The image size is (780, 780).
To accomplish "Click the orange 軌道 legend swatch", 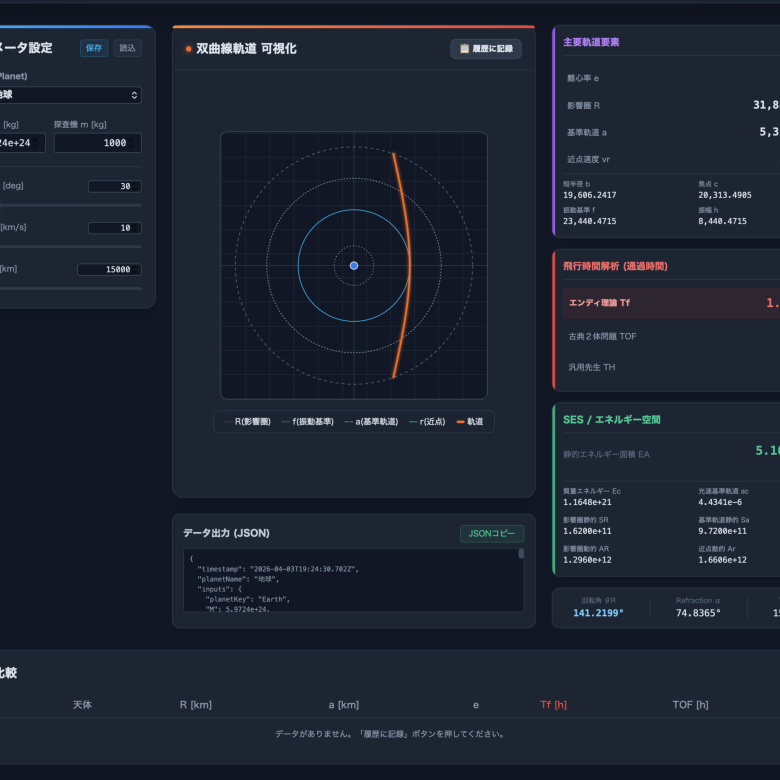I will [x=460, y=422].
